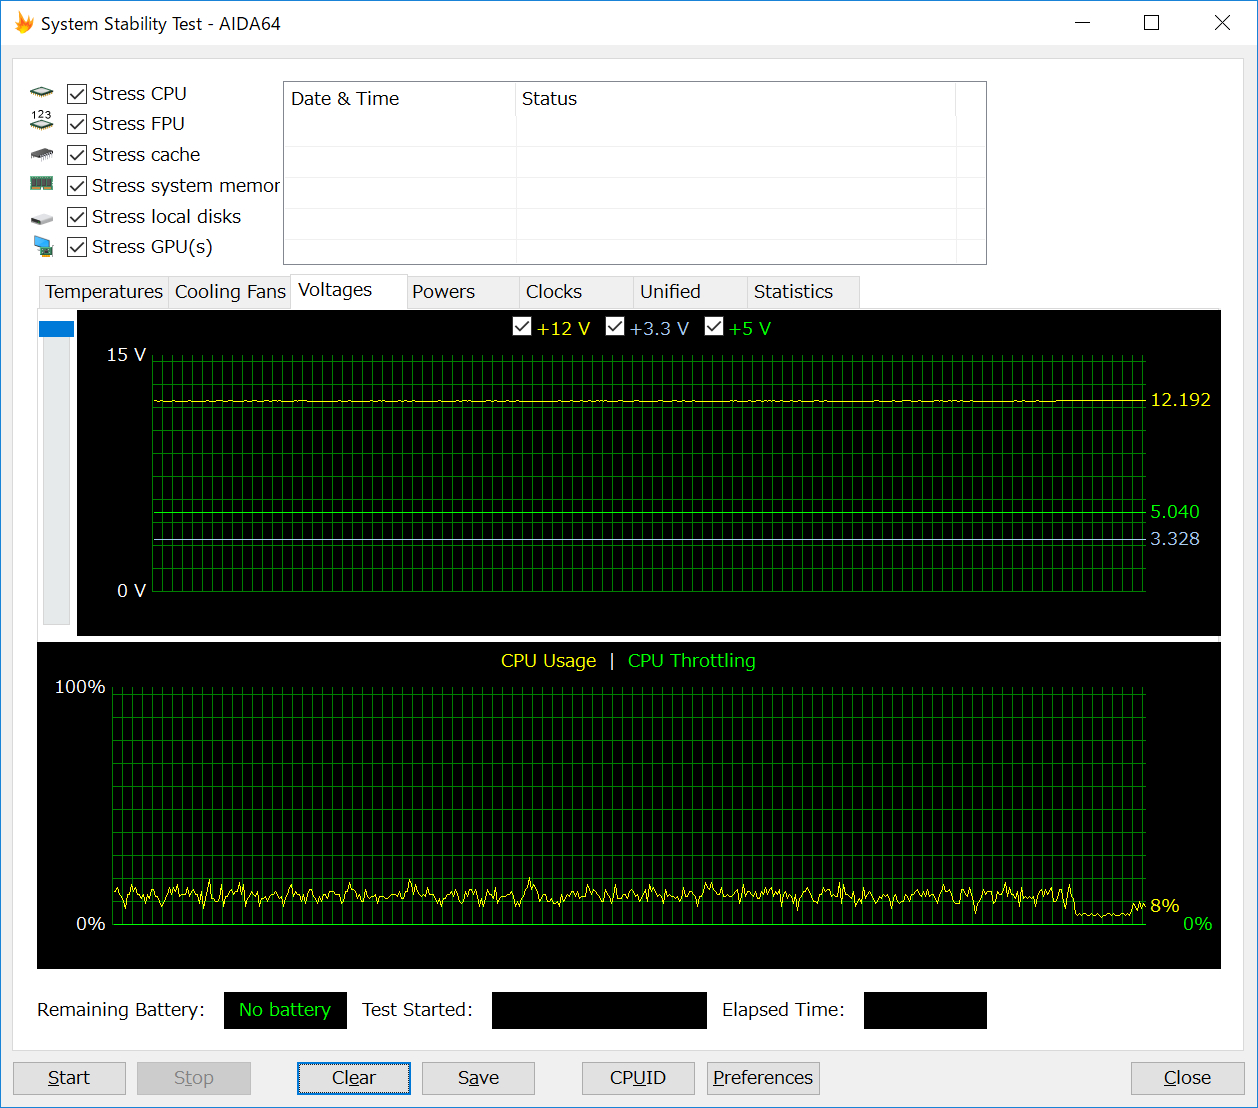The height and width of the screenshot is (1108, 1258).
Task: Click the FPU 123 chip icon
Action: click(41, 122)
